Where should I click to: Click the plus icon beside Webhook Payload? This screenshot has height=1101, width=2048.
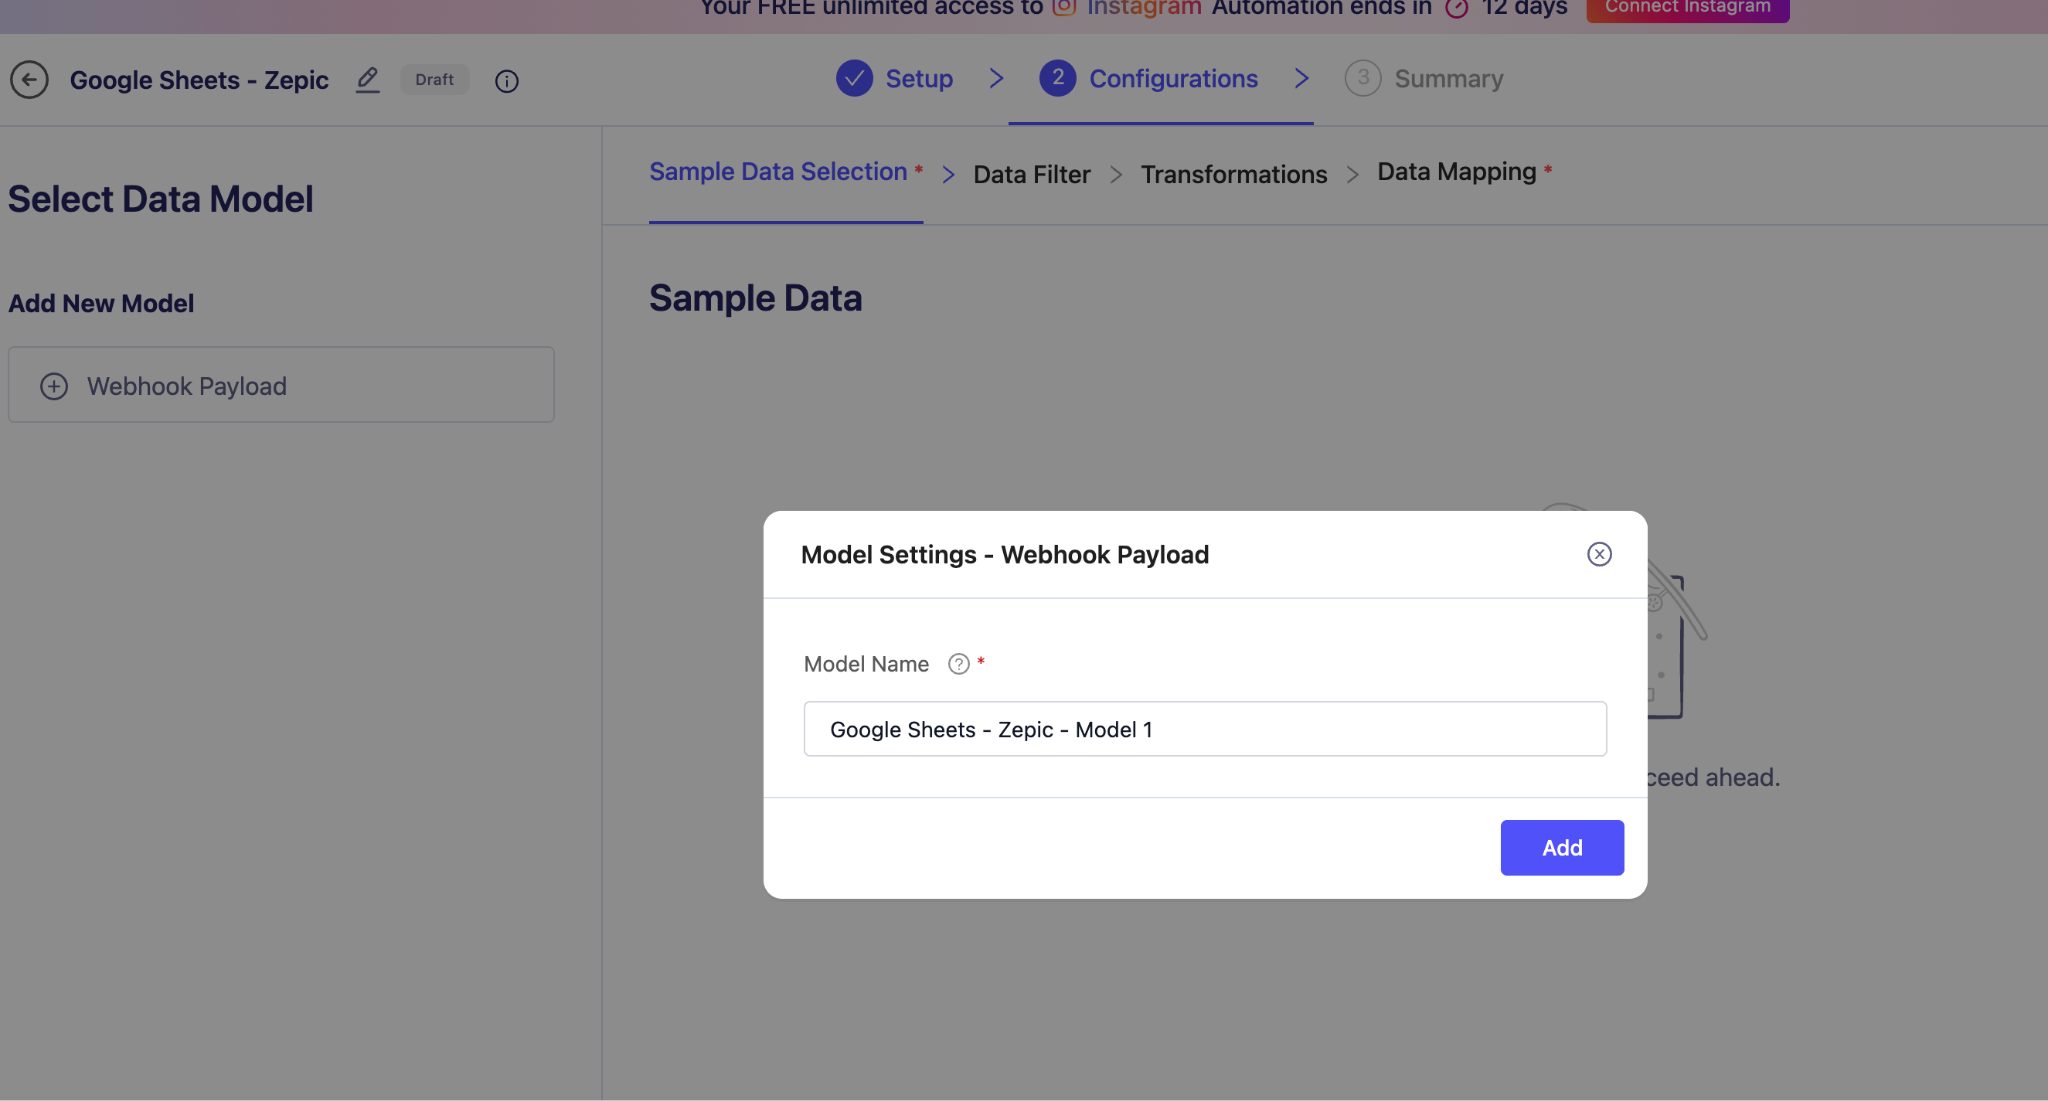(x=53, y=386)
